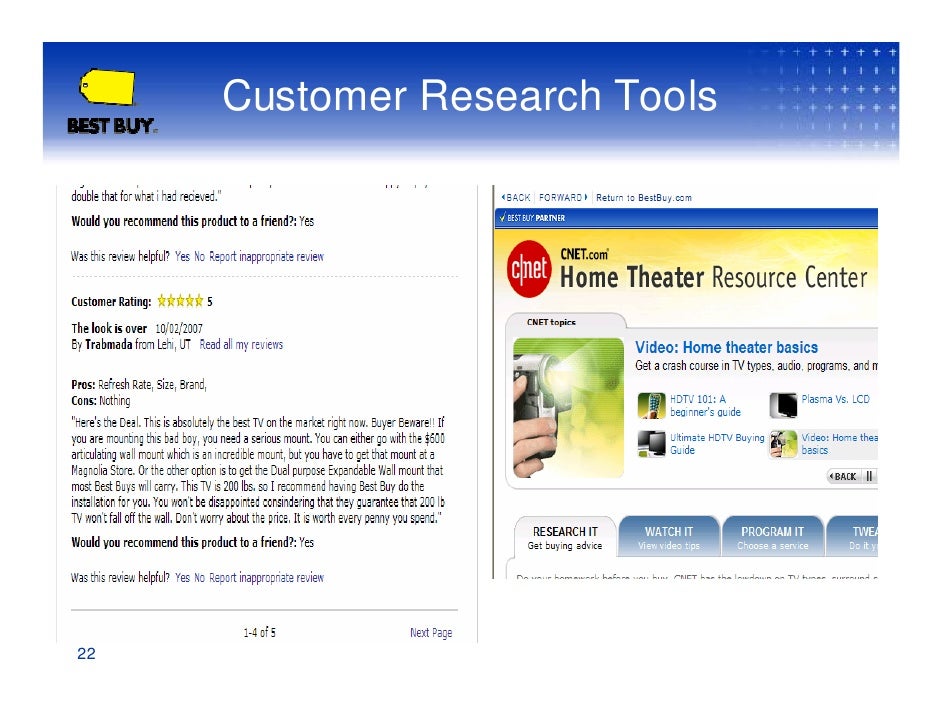Mark first review not helpful with No

pos(199,256)
